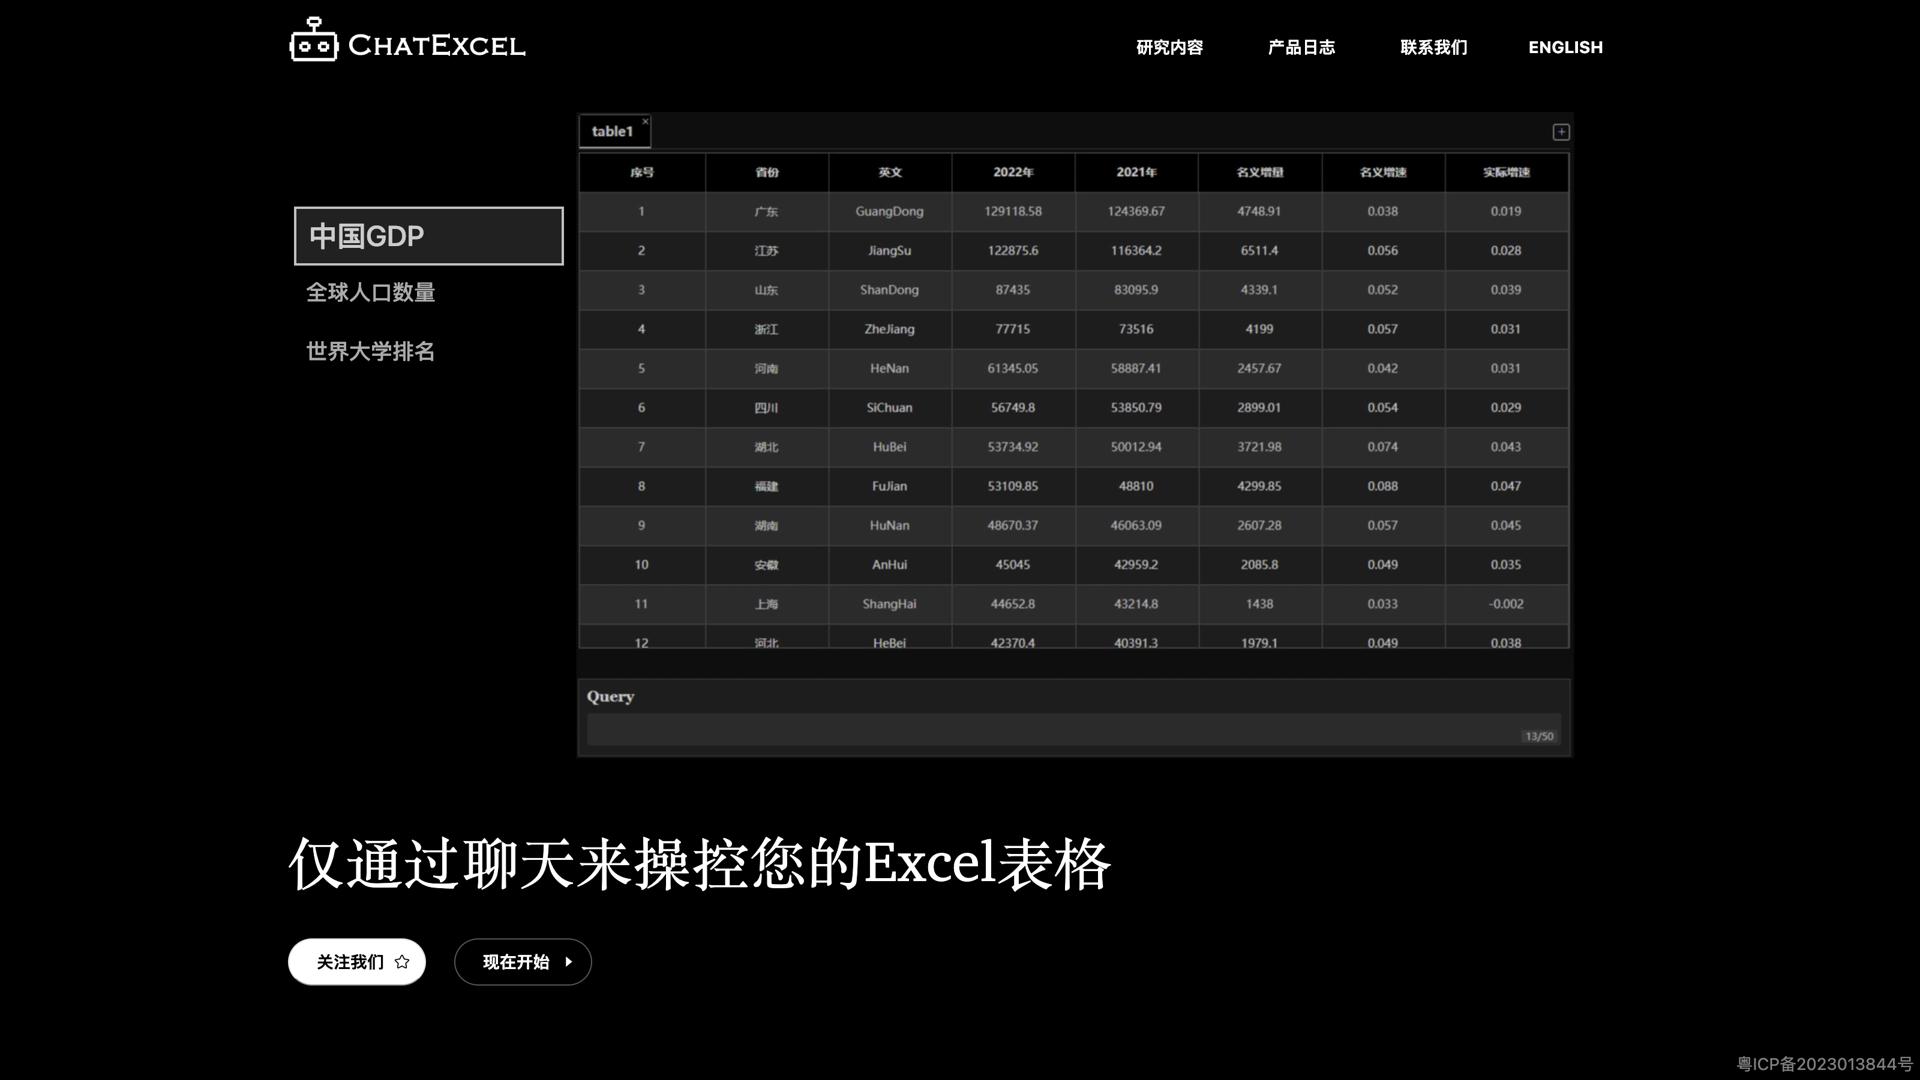The height and width of the screenshot is (1080, 1920).
Task: Switch to the table1 tab
Action: pos(613,131)
